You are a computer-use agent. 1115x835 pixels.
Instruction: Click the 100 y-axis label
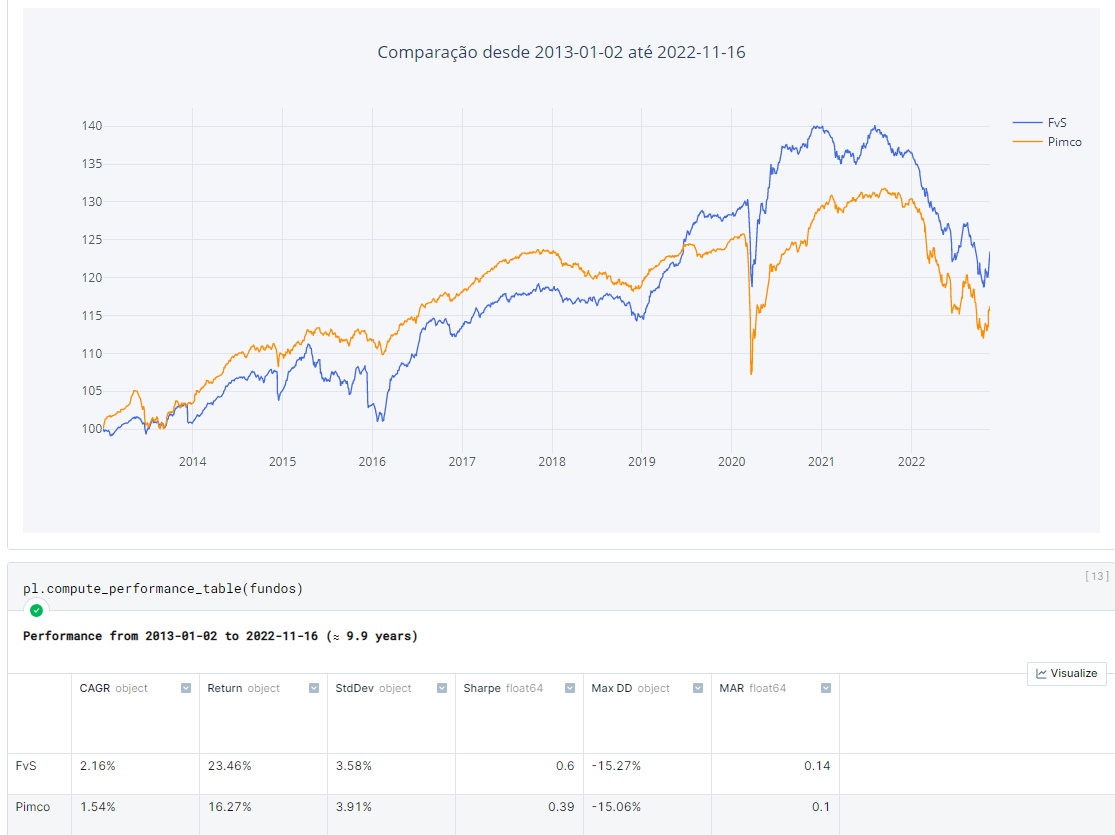click(x=92, y=428)
